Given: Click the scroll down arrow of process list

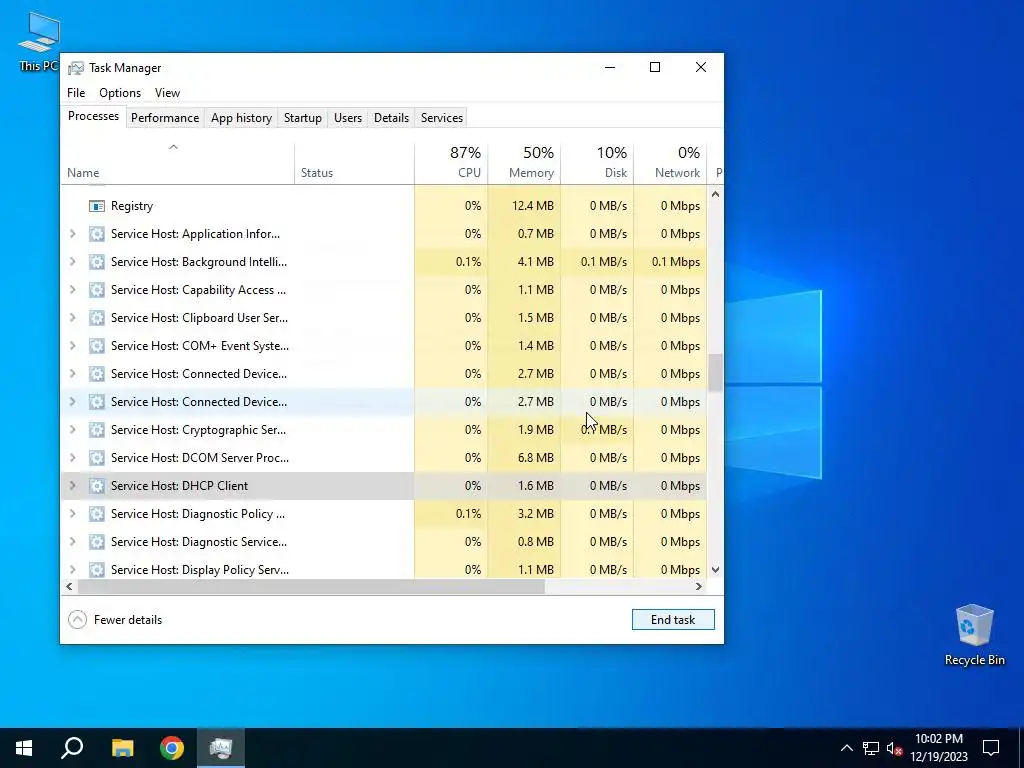Looking at the screenshot, I should (x=715, y=569).
